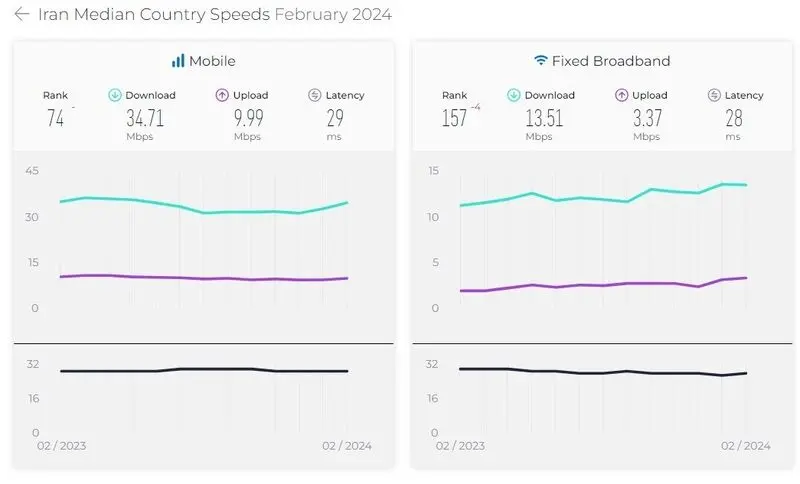This screenshot has width=800, height=484.
Task: Click the back arrow beside Iran title
Action: click(x=21, y=14)
